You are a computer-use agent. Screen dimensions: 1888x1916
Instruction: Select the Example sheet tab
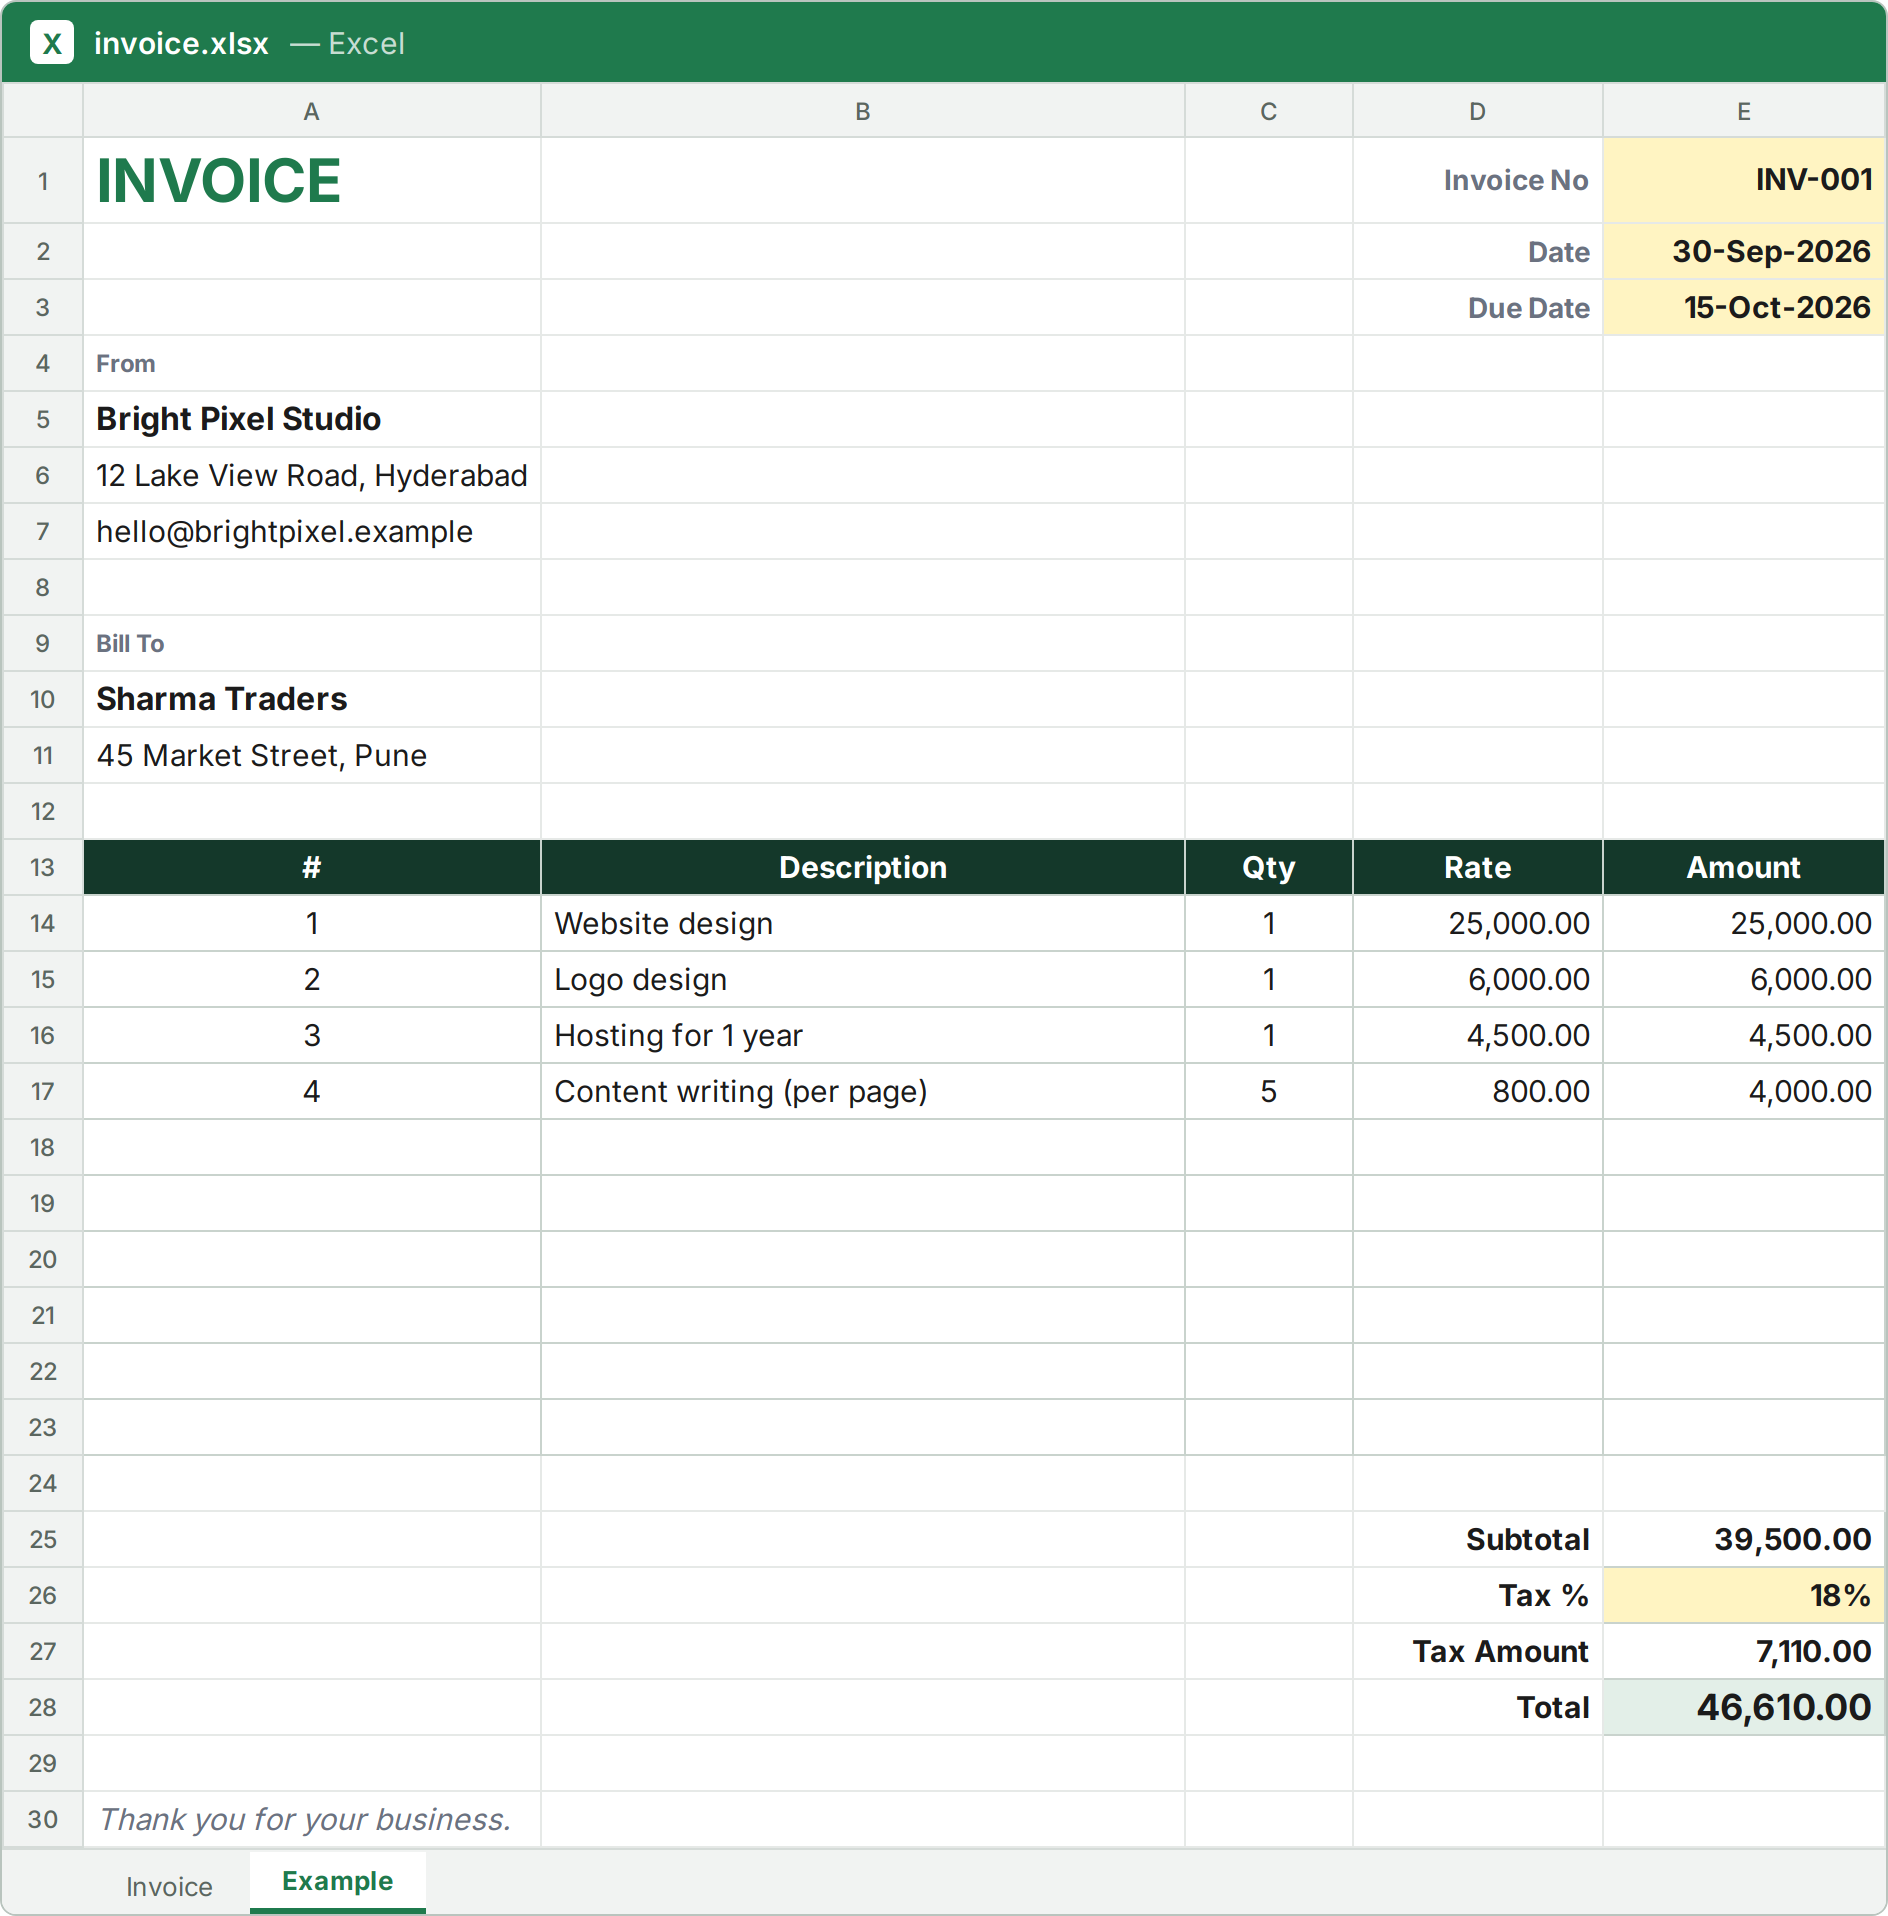coord(338,1882)
